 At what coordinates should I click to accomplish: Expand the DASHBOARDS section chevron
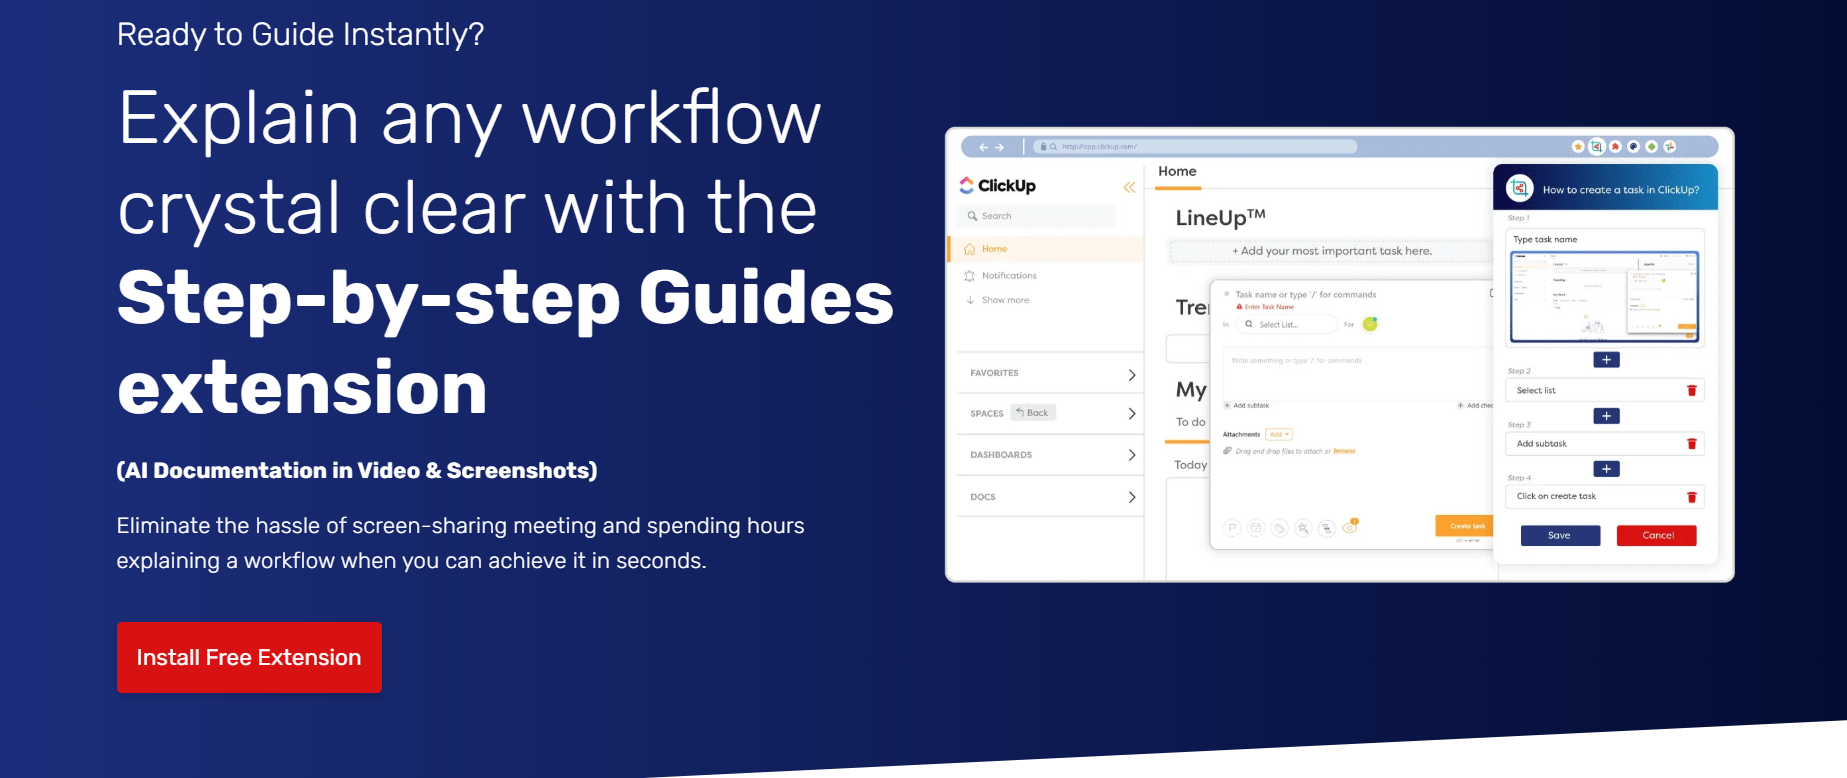coord(1132,455)
